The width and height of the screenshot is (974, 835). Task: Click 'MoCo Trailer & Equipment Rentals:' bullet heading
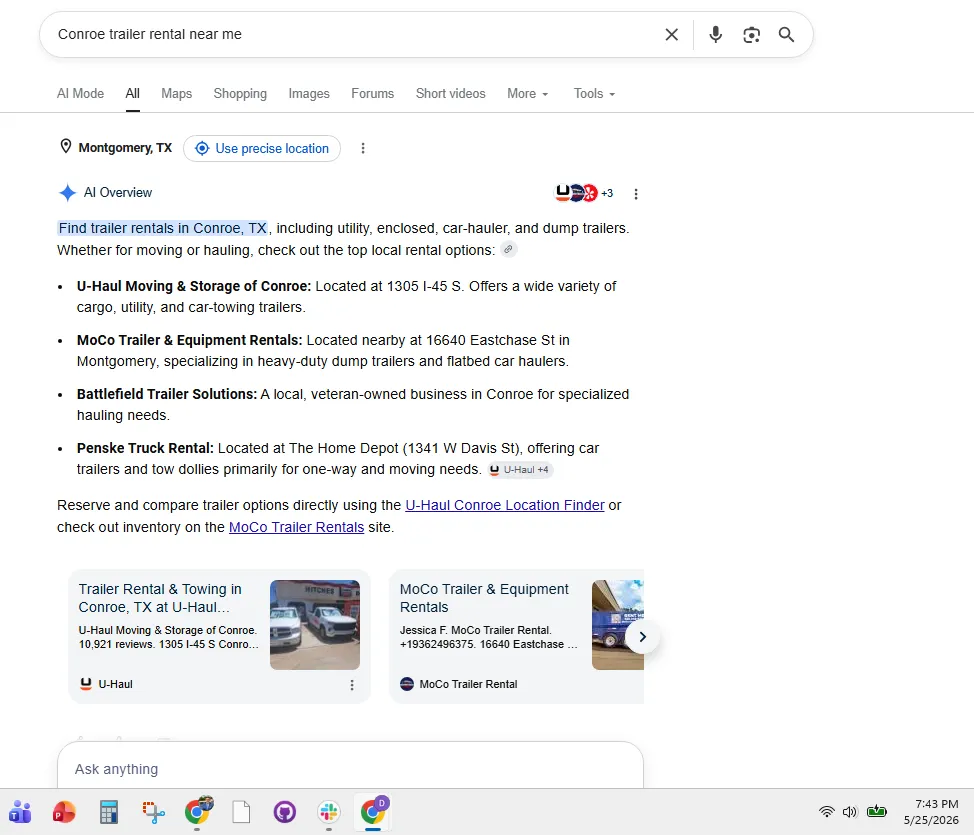click(189, 340)
